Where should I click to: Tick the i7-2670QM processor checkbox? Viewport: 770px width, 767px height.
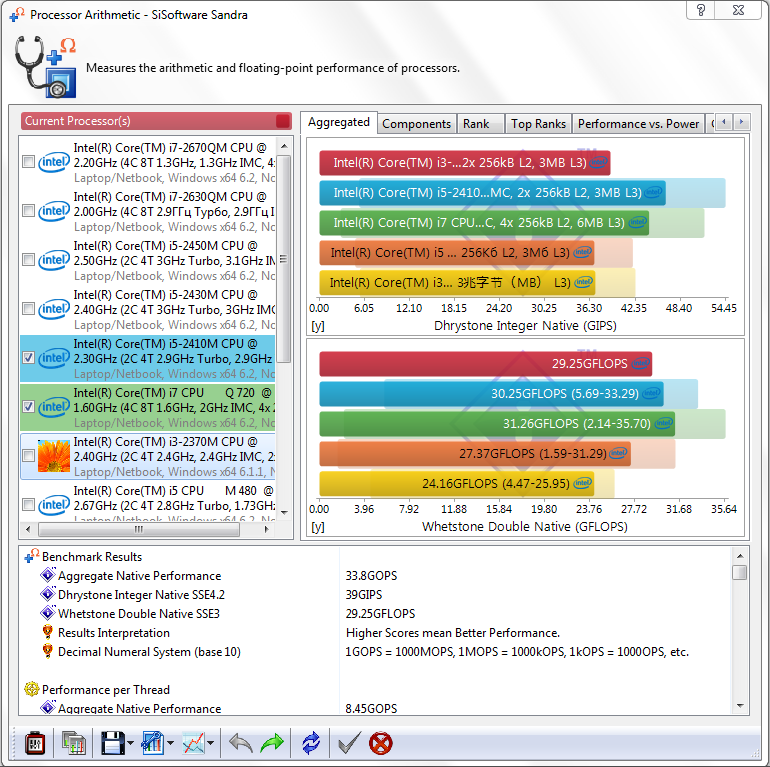pyautogui.click(x=28, y=162)
